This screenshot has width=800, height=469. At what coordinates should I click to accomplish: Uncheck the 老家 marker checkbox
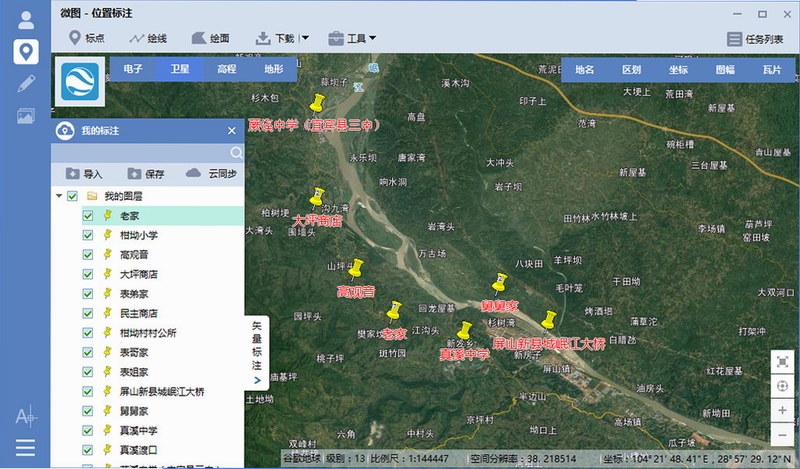pyautogui.click(x=88, y=216)
